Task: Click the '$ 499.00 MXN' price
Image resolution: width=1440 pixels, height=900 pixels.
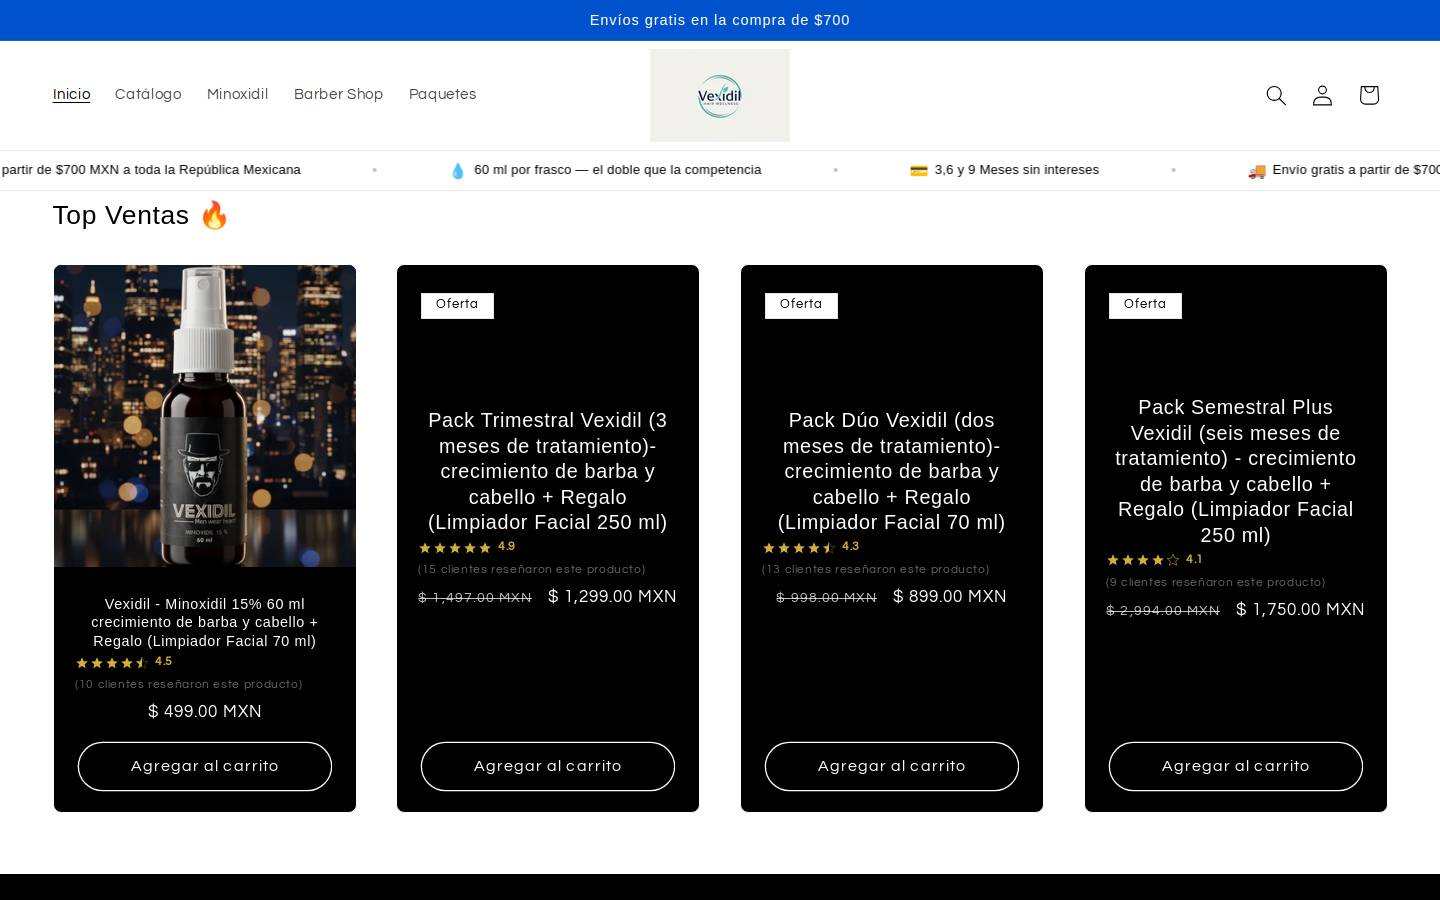Action: (x=205, y=712)
